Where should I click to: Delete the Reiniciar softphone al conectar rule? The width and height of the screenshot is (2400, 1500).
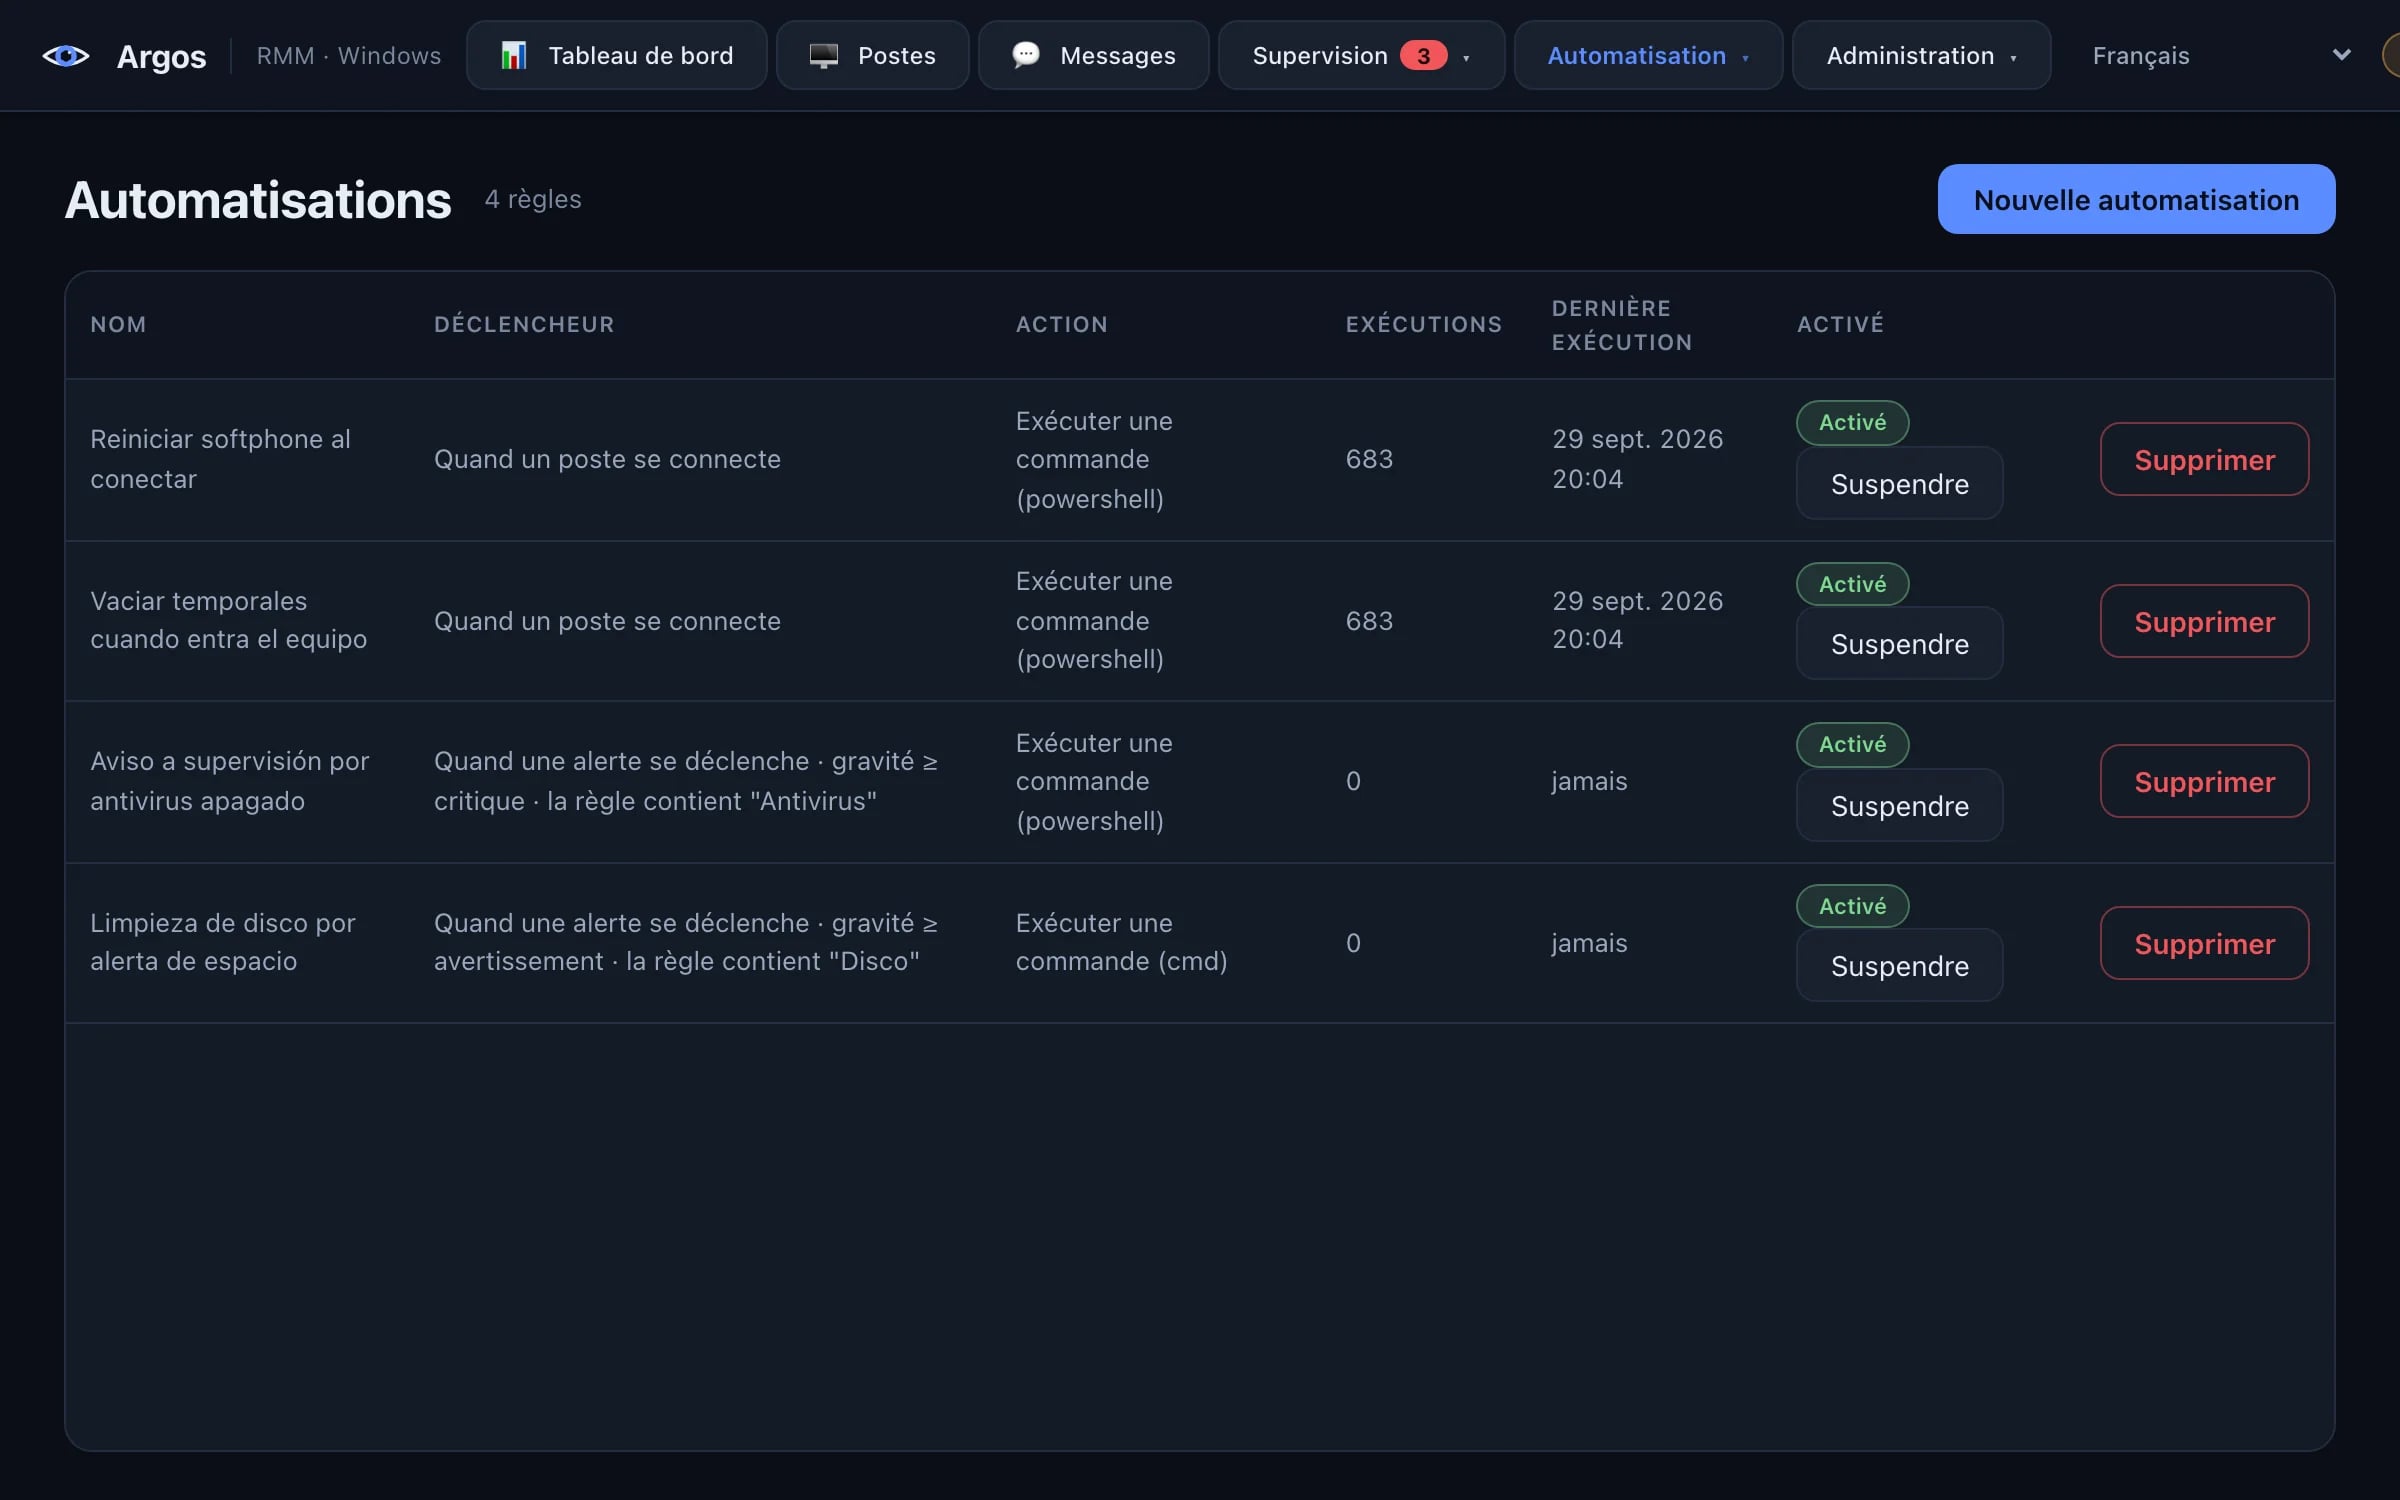(x=2204, y=460)
